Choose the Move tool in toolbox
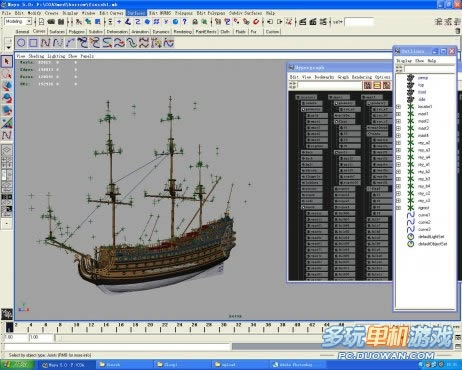The height and width of the screenshot is (370, 462). pos(7,86)
